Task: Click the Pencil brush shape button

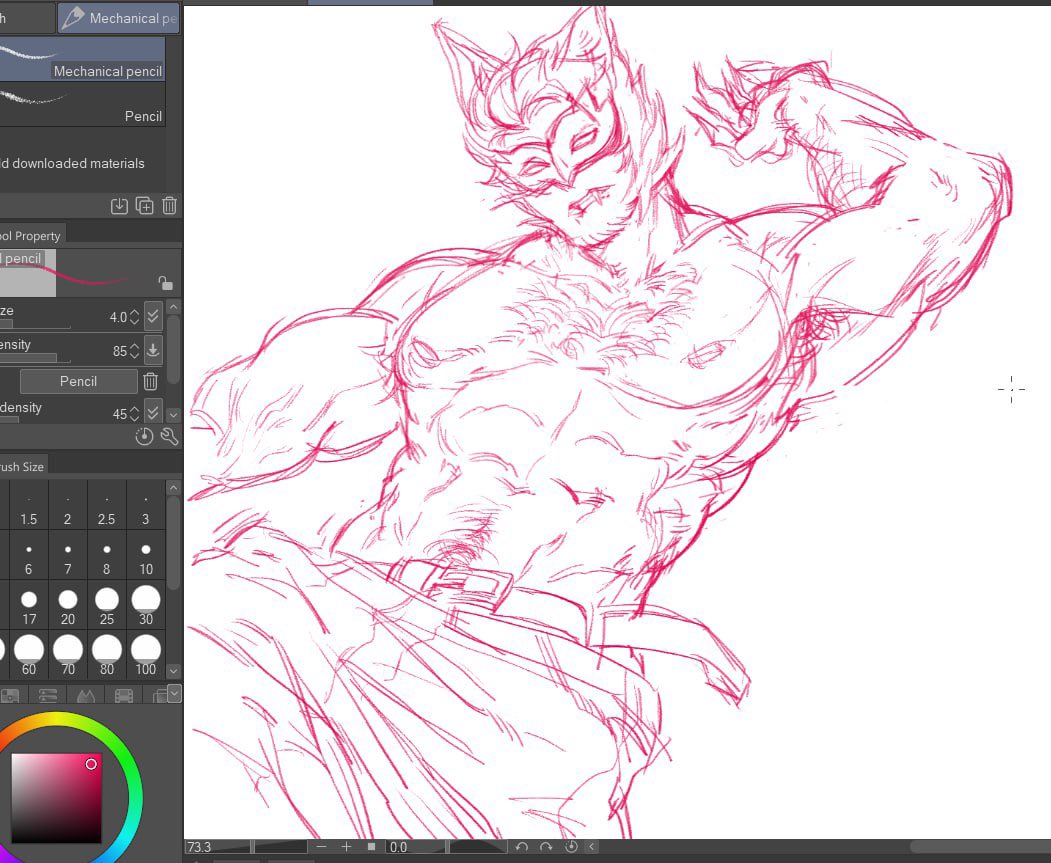Action: 78,381
